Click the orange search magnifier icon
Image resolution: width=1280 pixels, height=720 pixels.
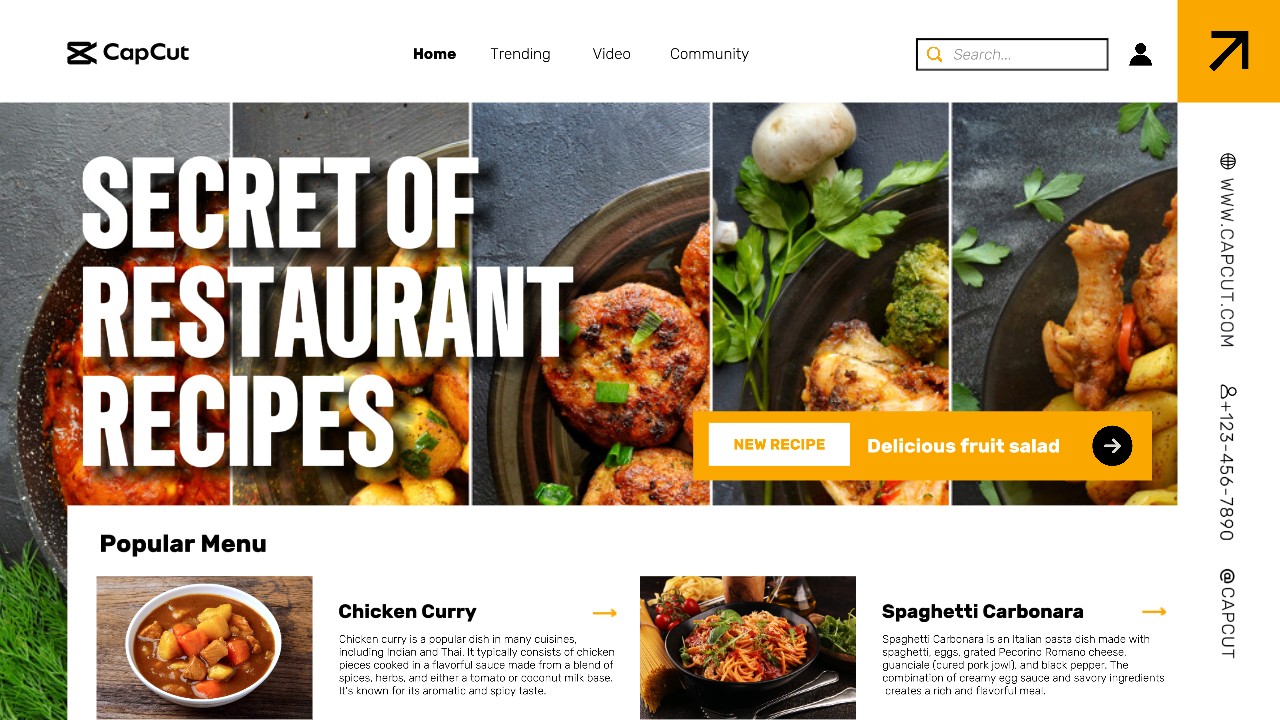coord(934,54)
